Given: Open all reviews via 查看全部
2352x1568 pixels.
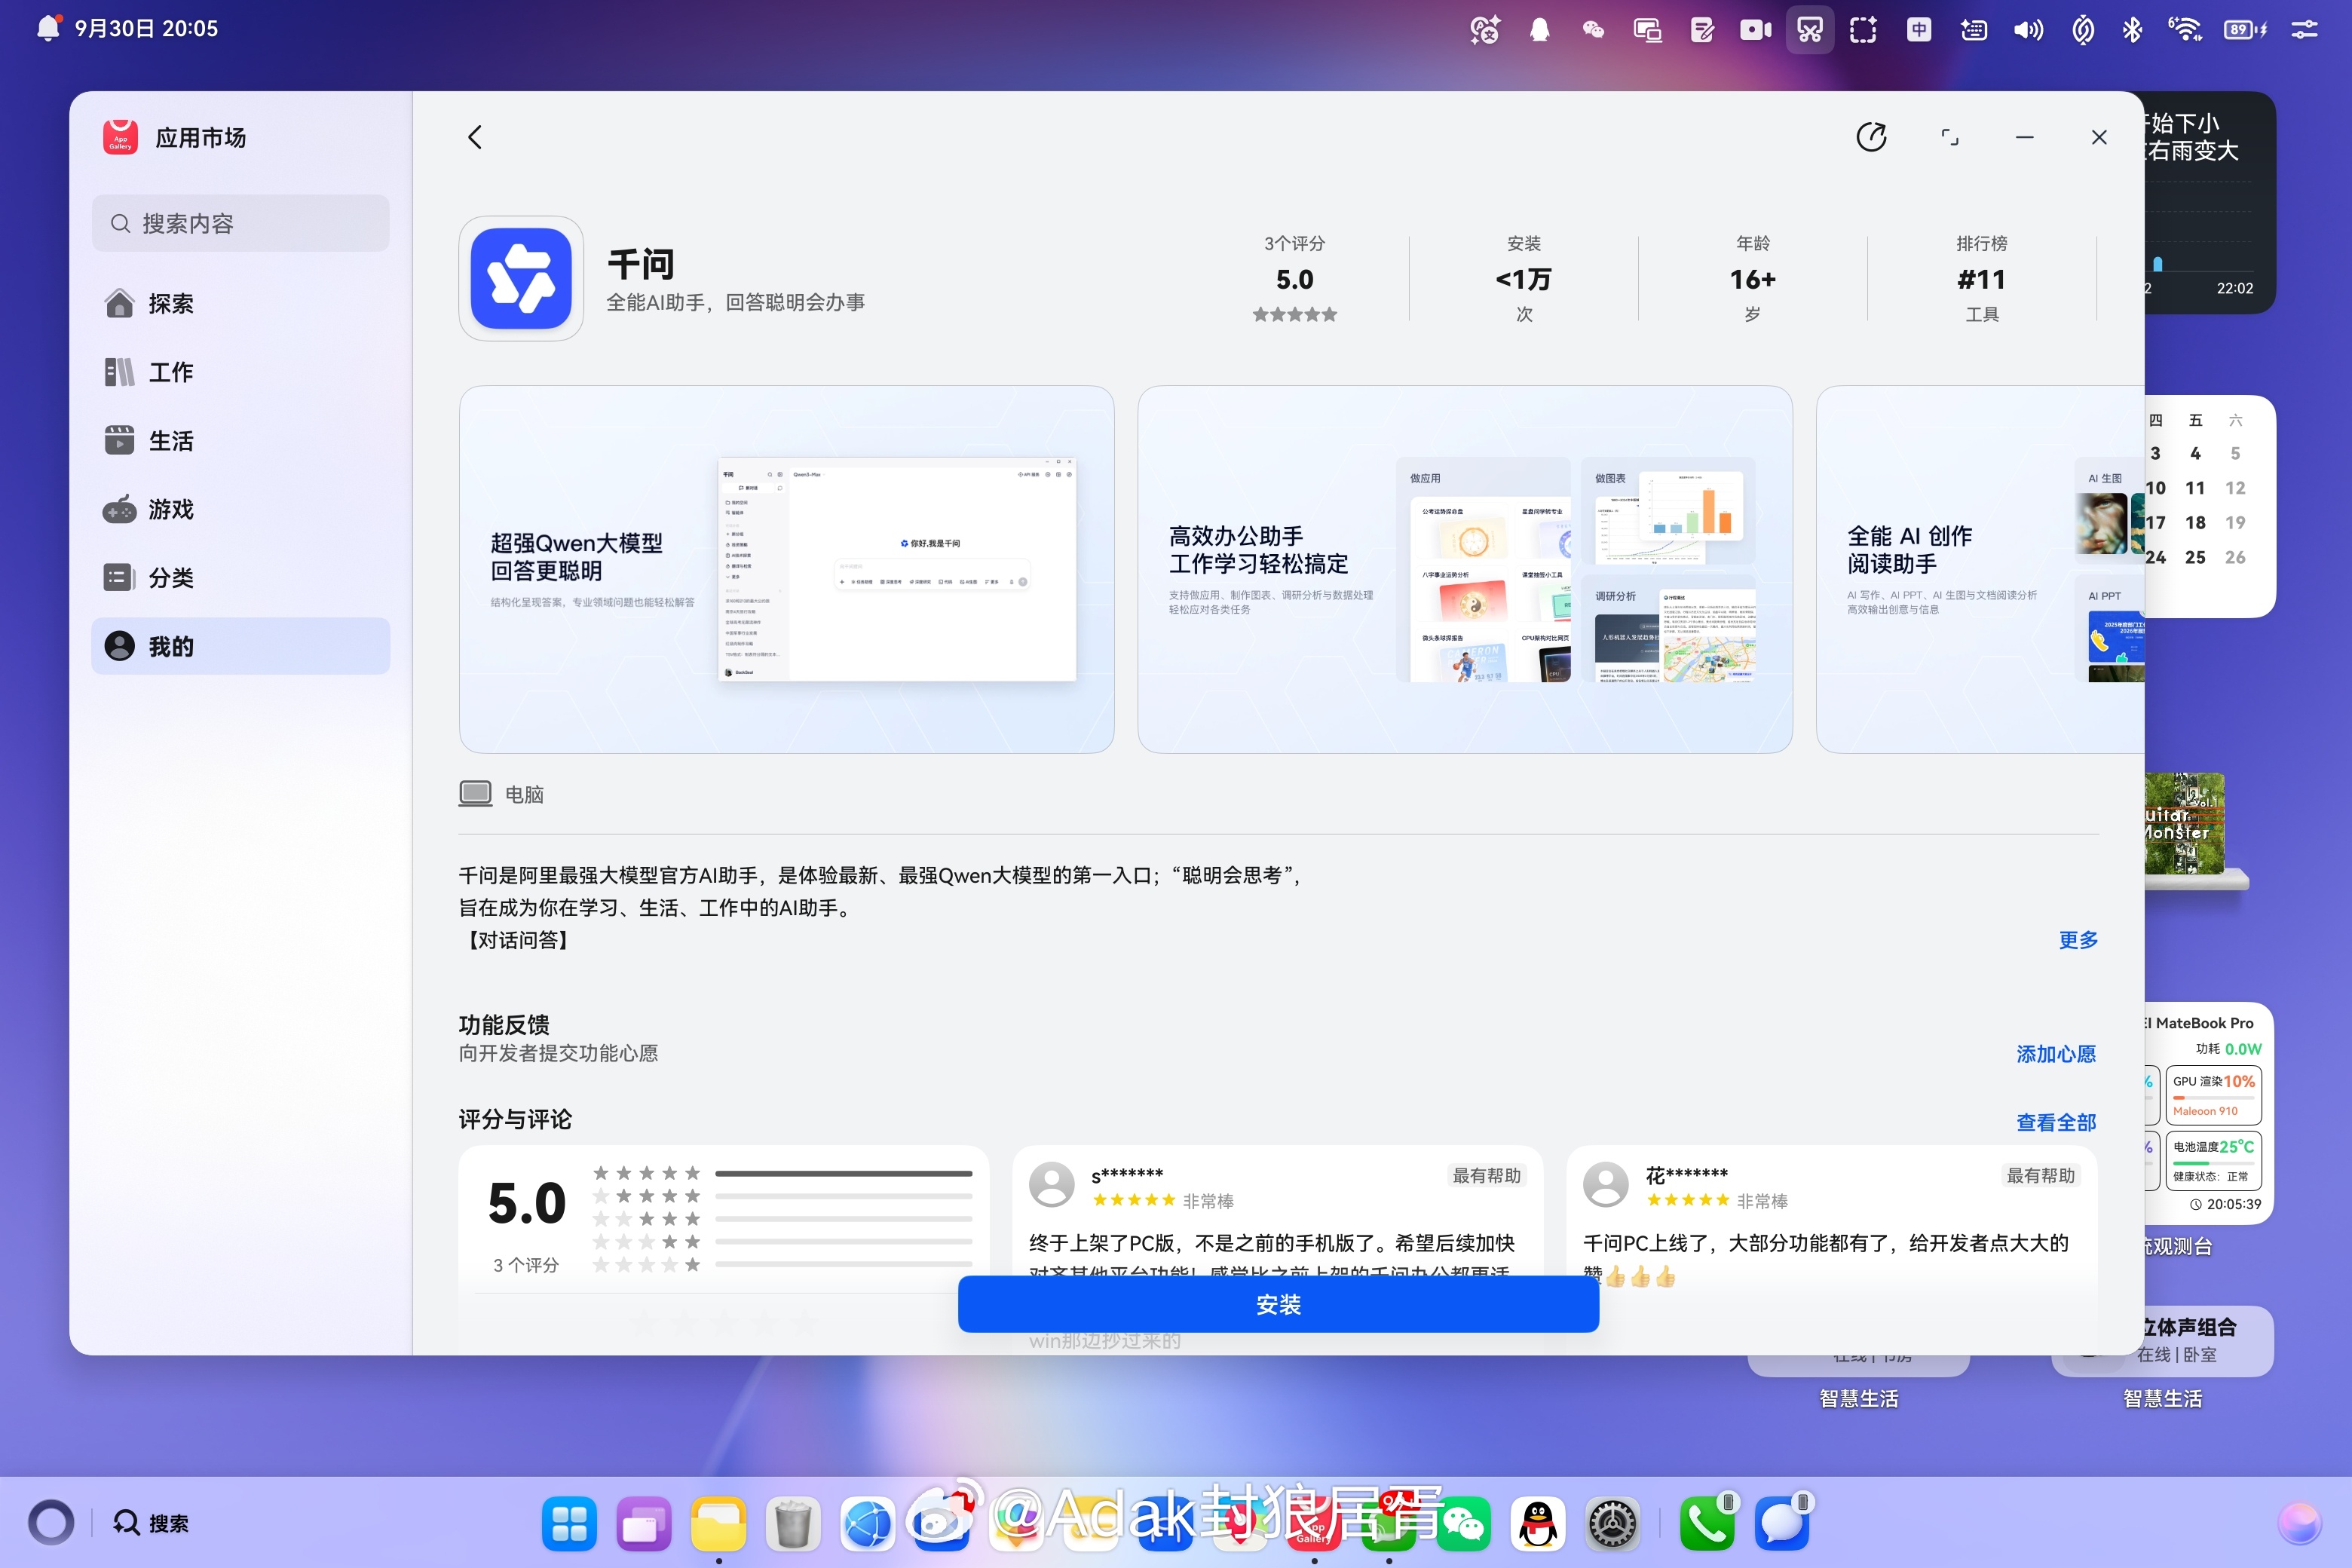Looking at the screenshot, I should (2055, 1122).
